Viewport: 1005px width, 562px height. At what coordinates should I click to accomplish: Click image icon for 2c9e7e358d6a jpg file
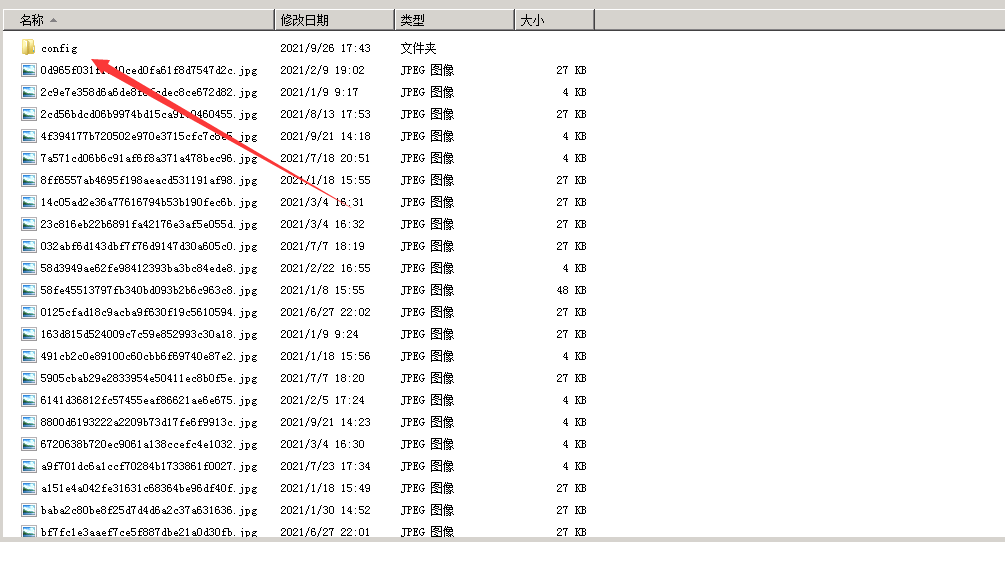click(x=29, y=92)
